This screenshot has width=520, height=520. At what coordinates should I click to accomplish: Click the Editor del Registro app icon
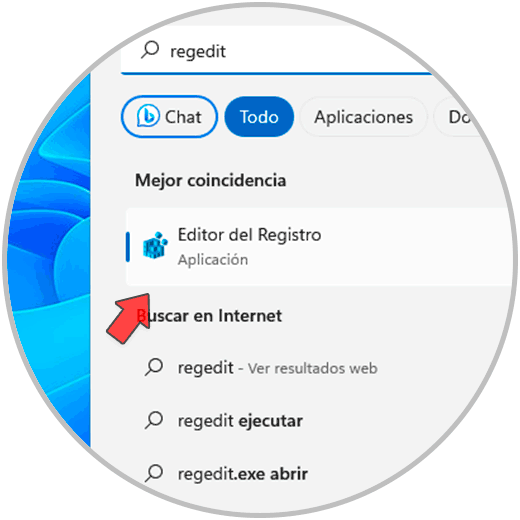coord(155,245)
